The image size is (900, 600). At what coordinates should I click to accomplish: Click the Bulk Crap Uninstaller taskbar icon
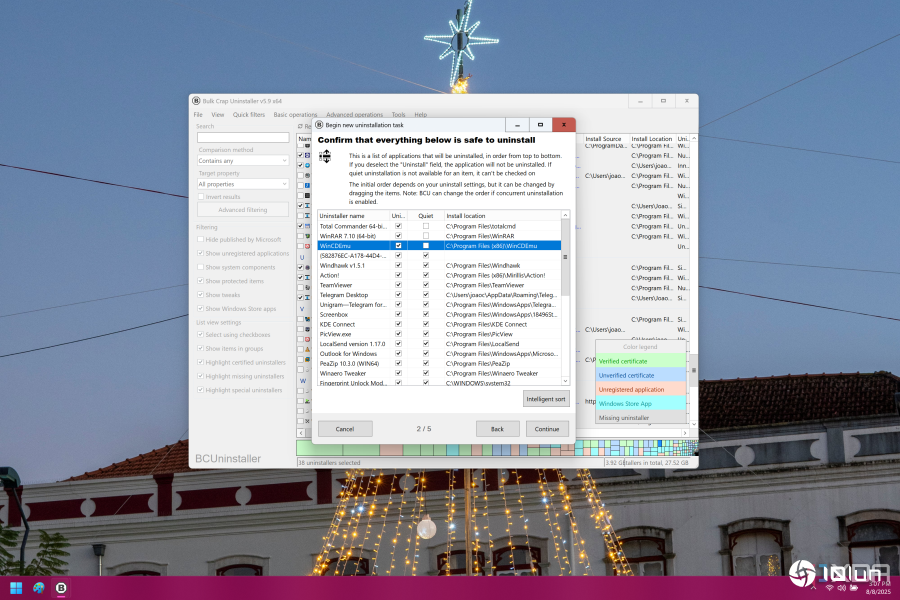point(61,587)
